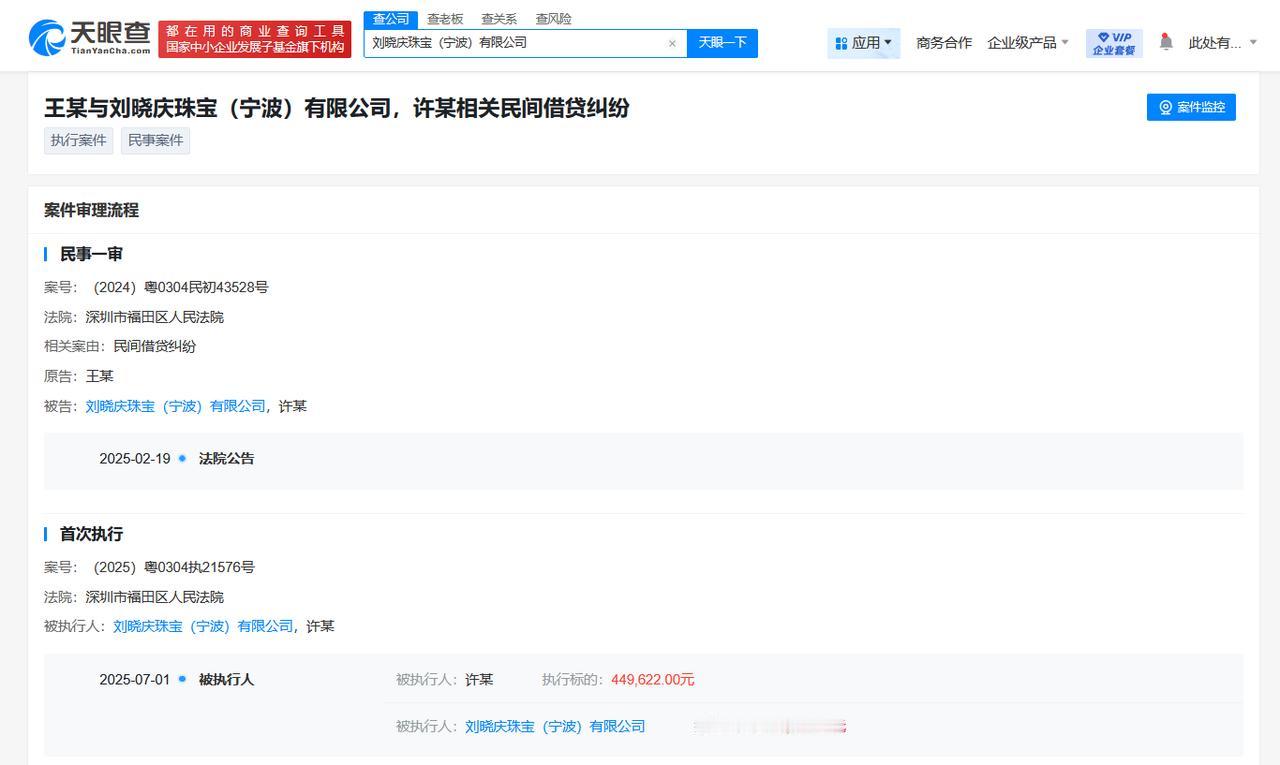Screen dimensions: 1280x765
Task: Select the 查公司 search tab
Action: click(x=391, y=19)
